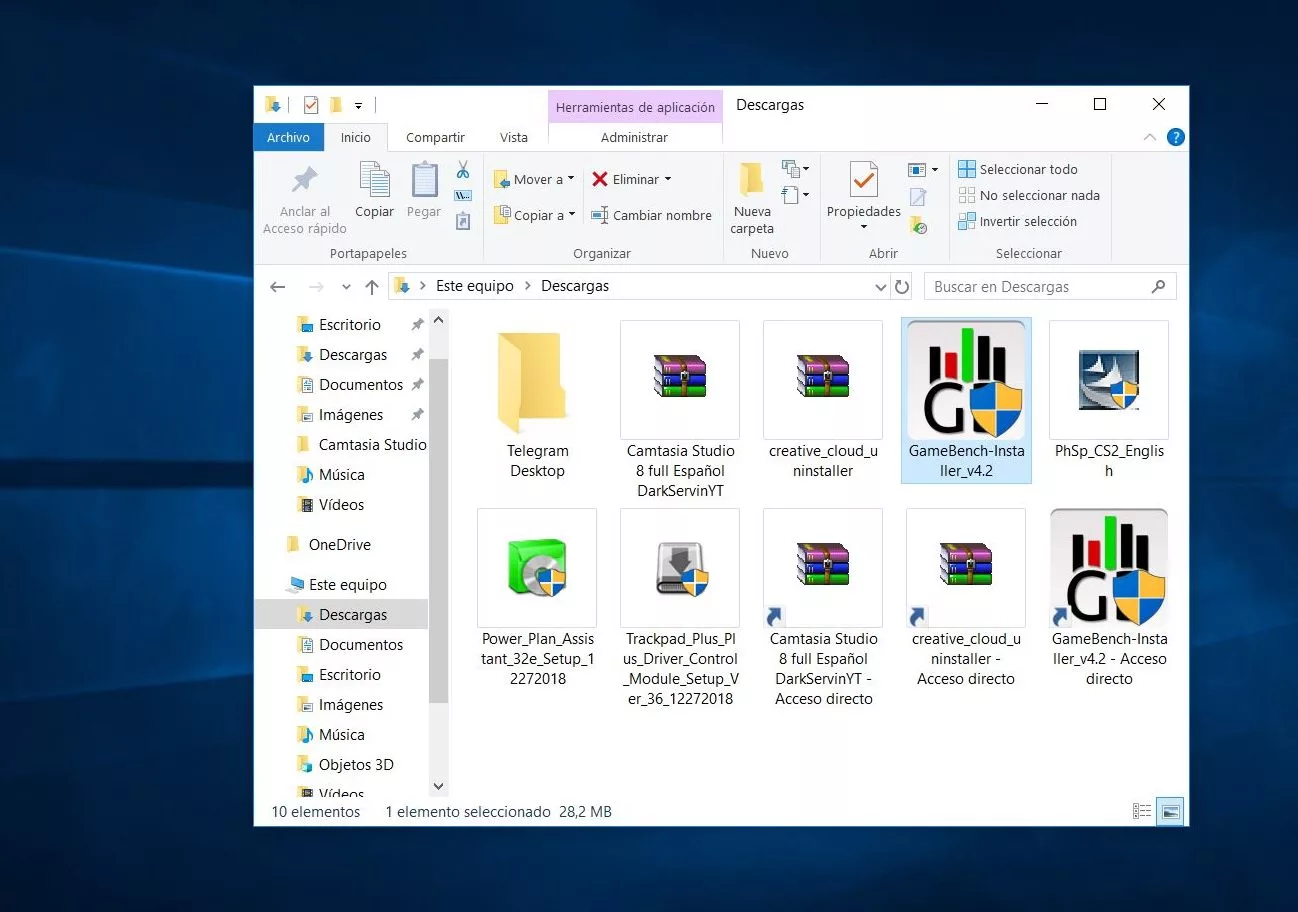
Task: Open Camtasia Studio in sidebar
Action: click(x=372, y=445)
